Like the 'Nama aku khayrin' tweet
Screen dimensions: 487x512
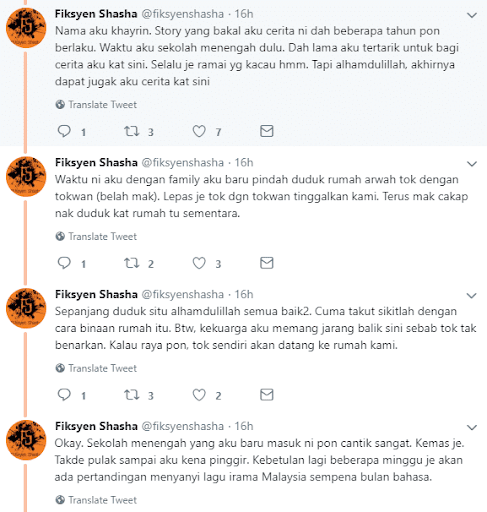pos(199,131)
